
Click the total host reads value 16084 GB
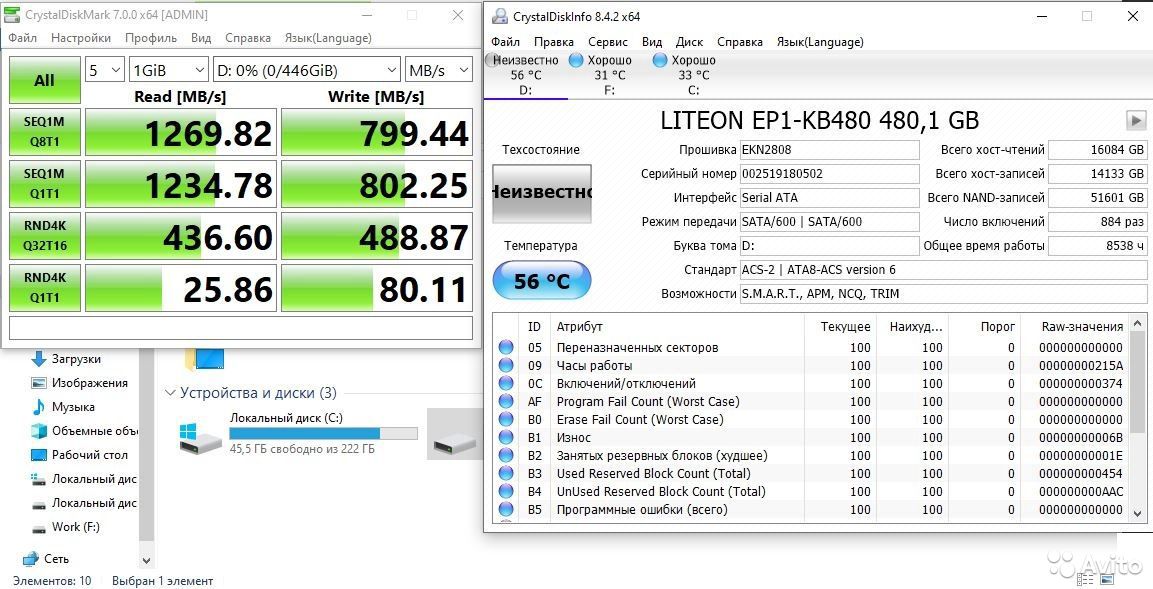(1097, 149)
